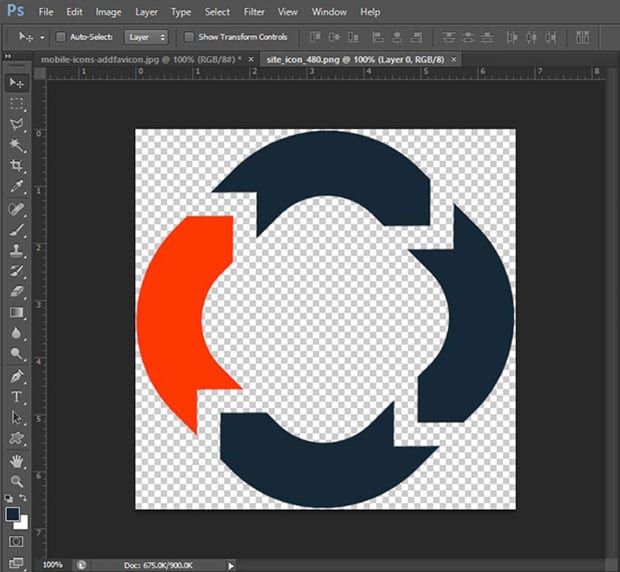Choose the Healing Brush tool
This screenshot has height=572, width=620.
16,209
